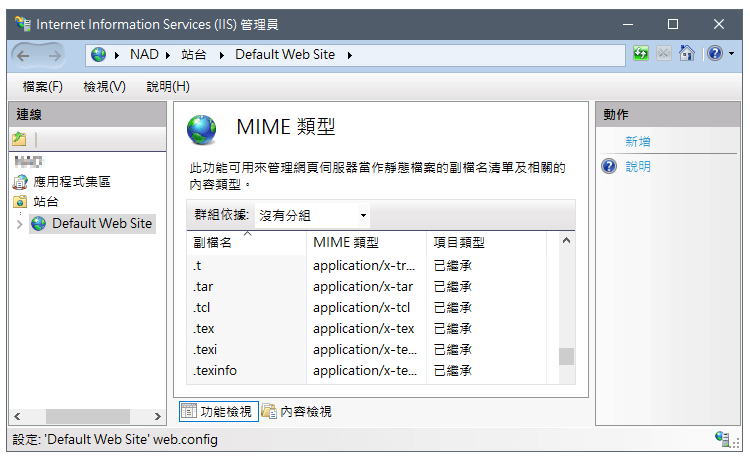Open dropdown arrow next to help icon
Viewport: 750px width, 460px height.
[731, 54]
